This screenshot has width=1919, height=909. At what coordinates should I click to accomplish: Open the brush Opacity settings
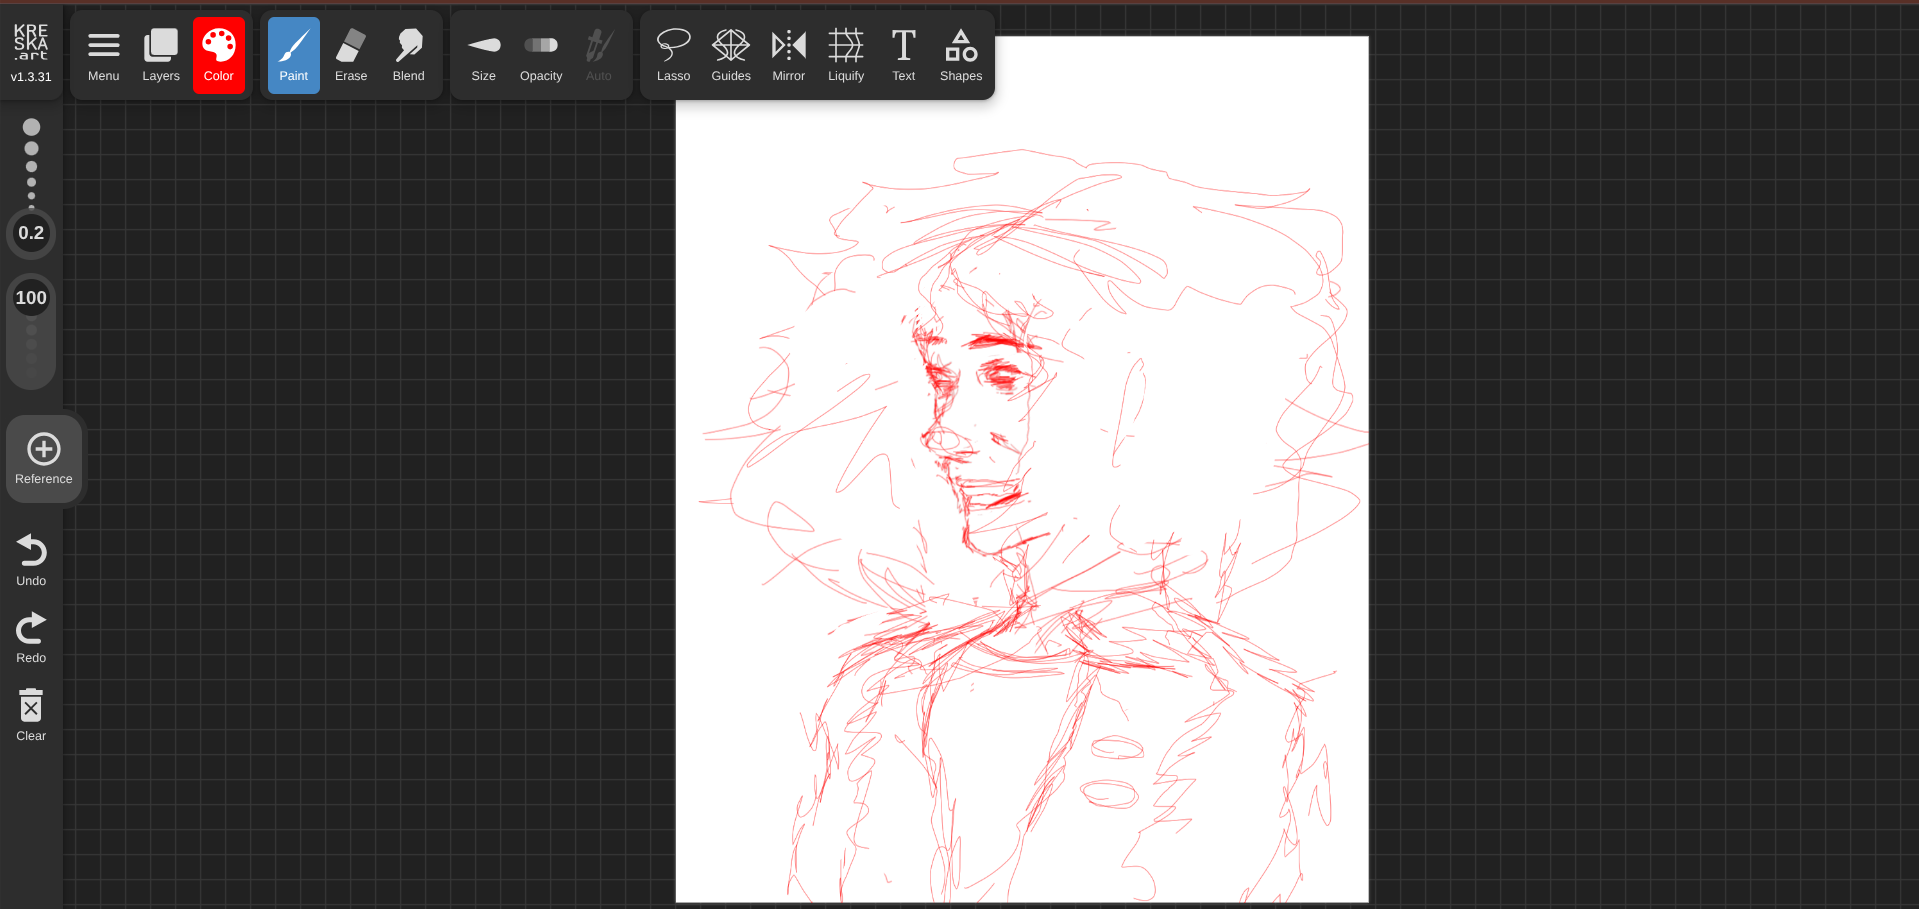(x=541, y=56)
